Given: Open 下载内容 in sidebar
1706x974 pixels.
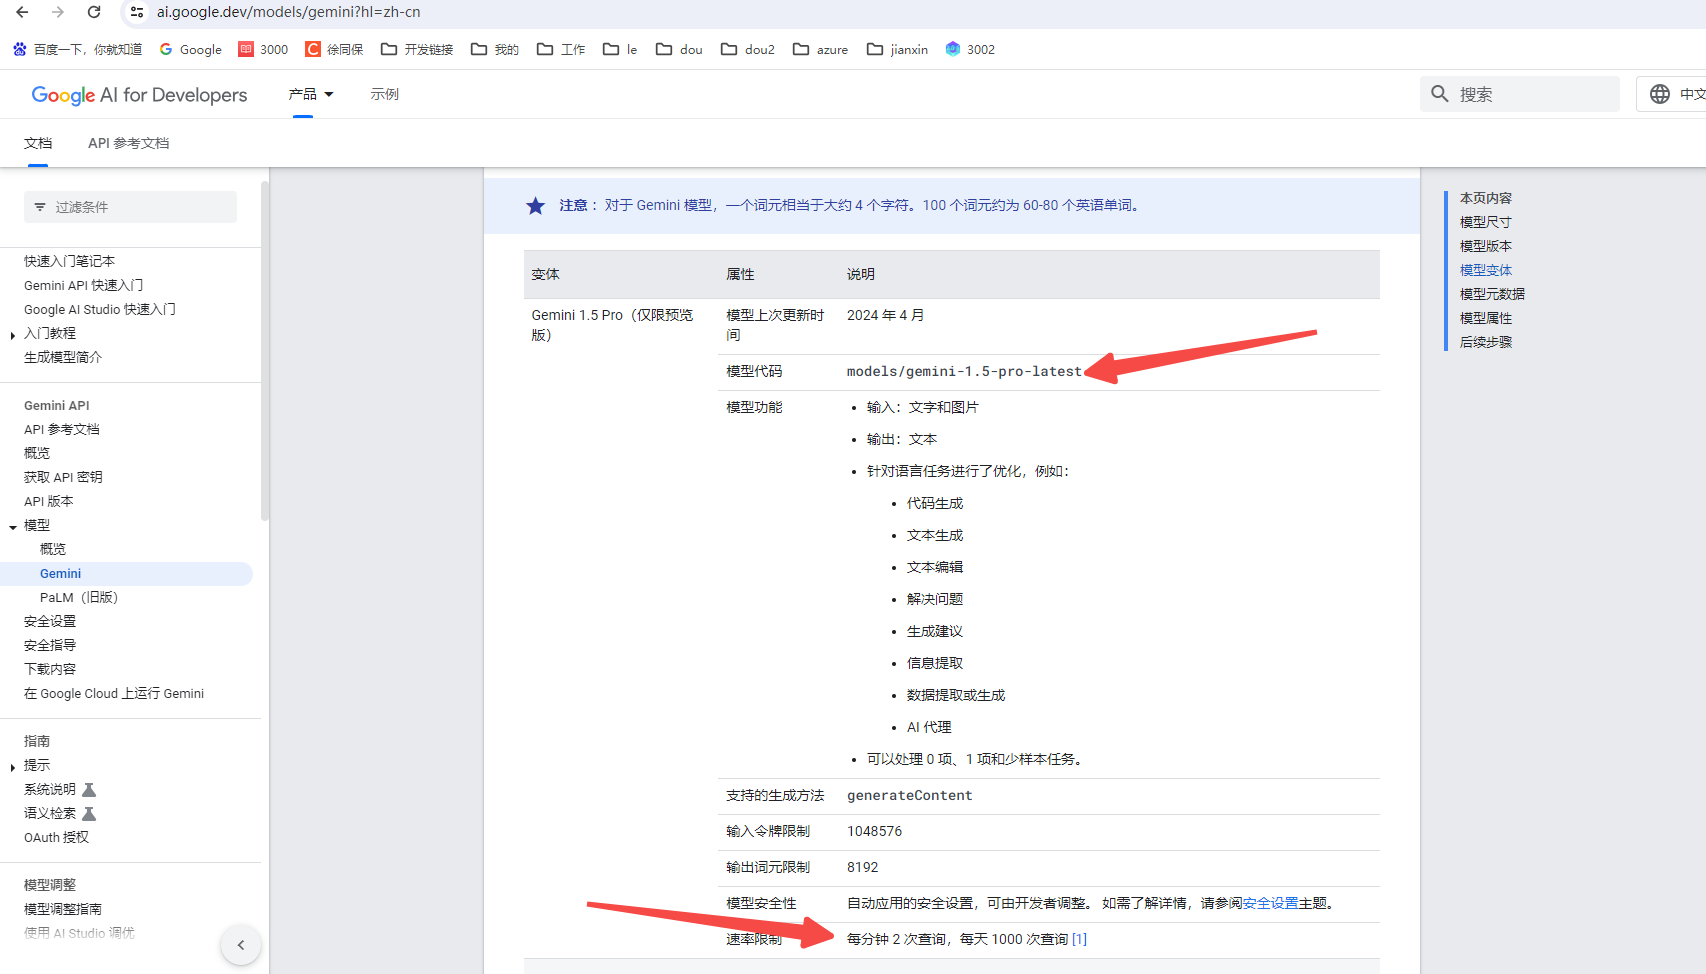Looking at the screenshot, I should click(x=50, y=669).
